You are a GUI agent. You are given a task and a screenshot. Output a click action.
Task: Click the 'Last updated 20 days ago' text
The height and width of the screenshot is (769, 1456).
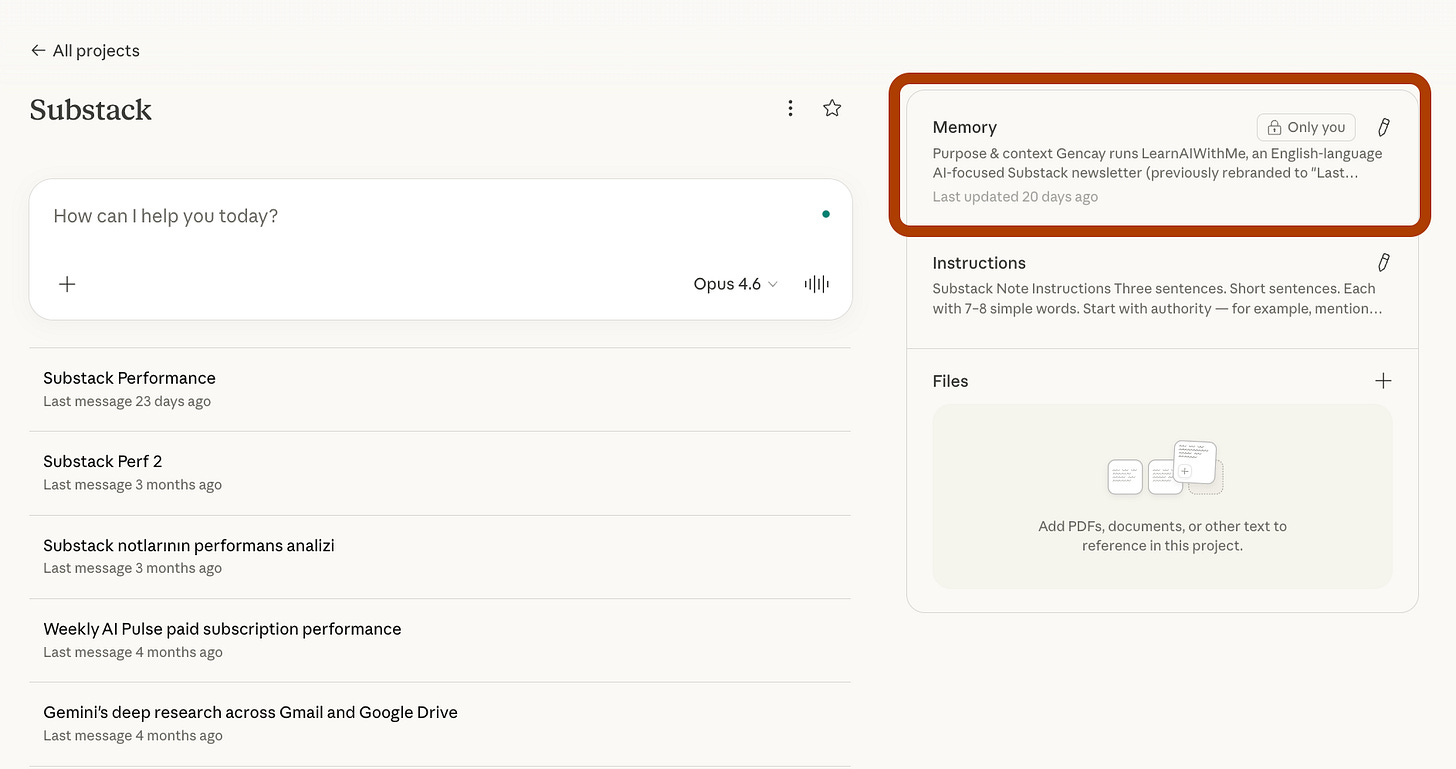(x=1015, y=197)
